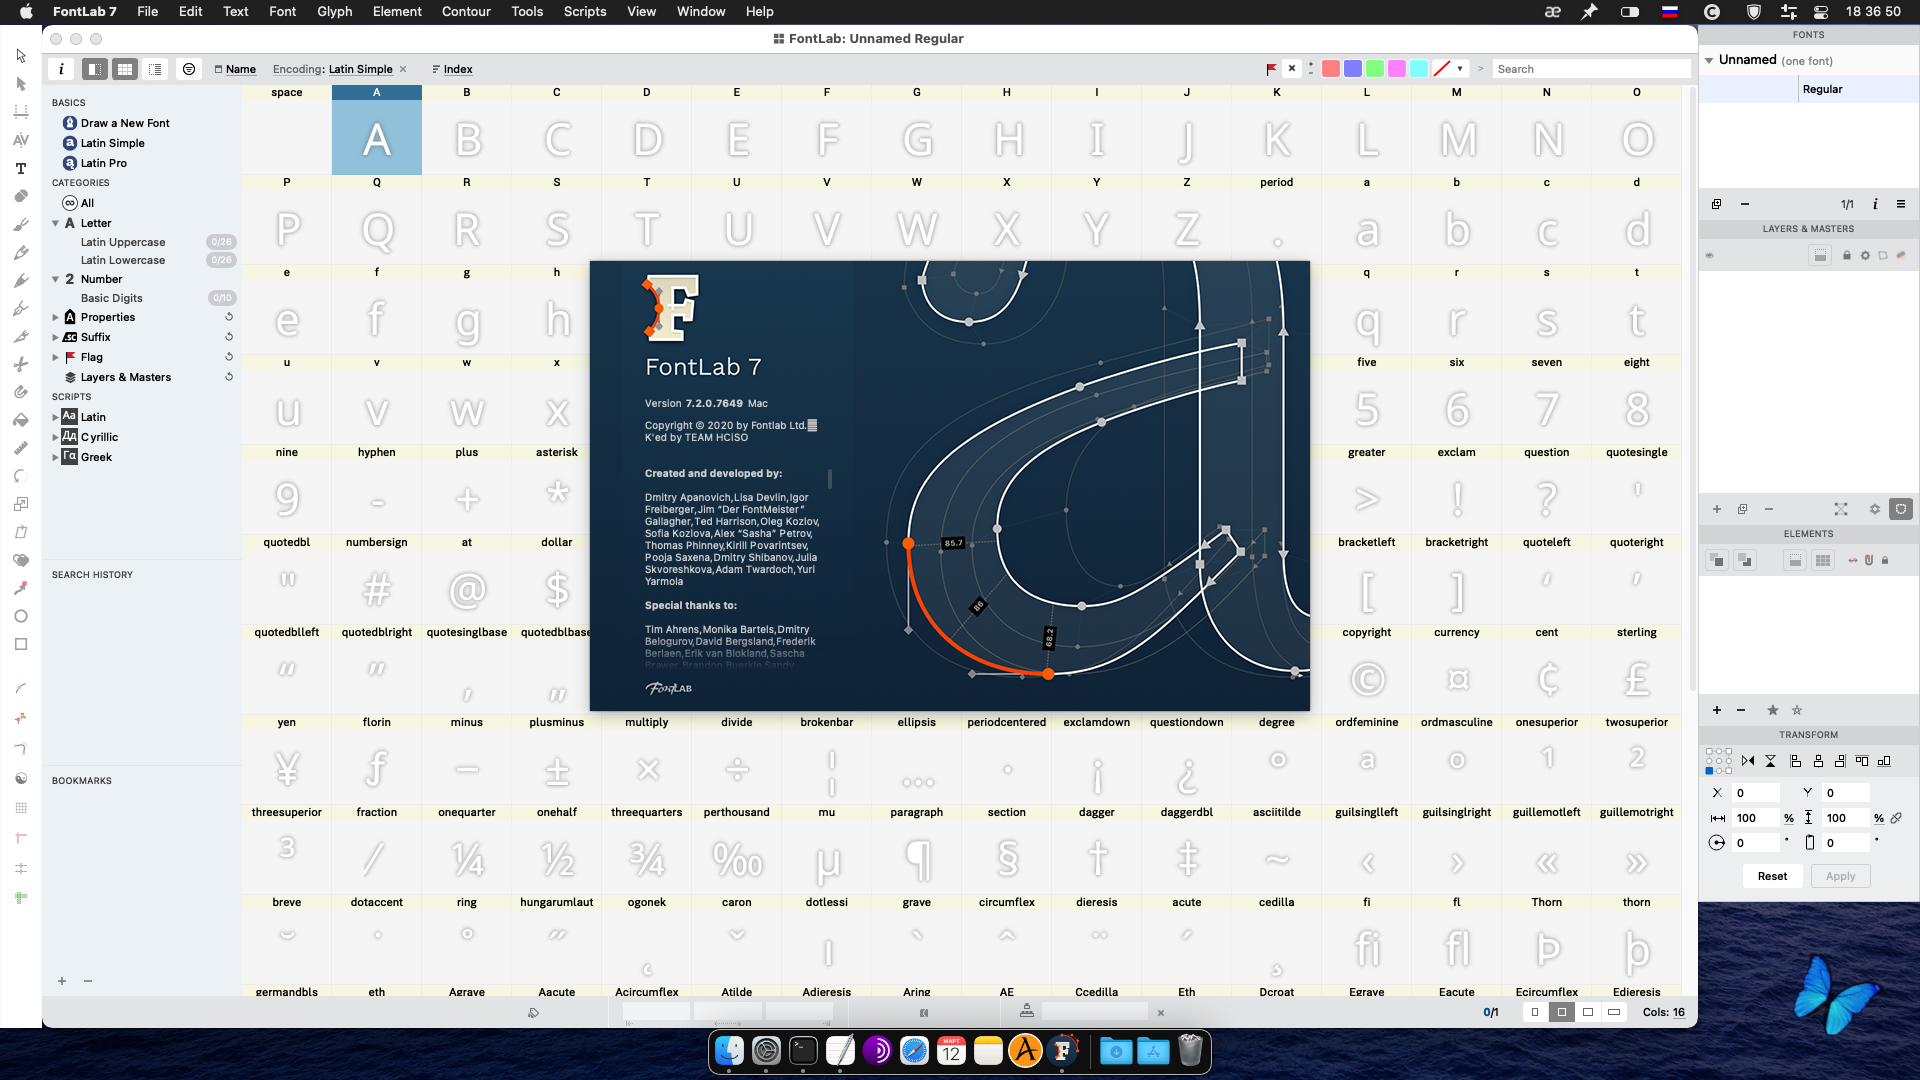
Task: Click the hamburger menu in Fonts panel
Action: pyautogui.click(x=1901, y=204)
